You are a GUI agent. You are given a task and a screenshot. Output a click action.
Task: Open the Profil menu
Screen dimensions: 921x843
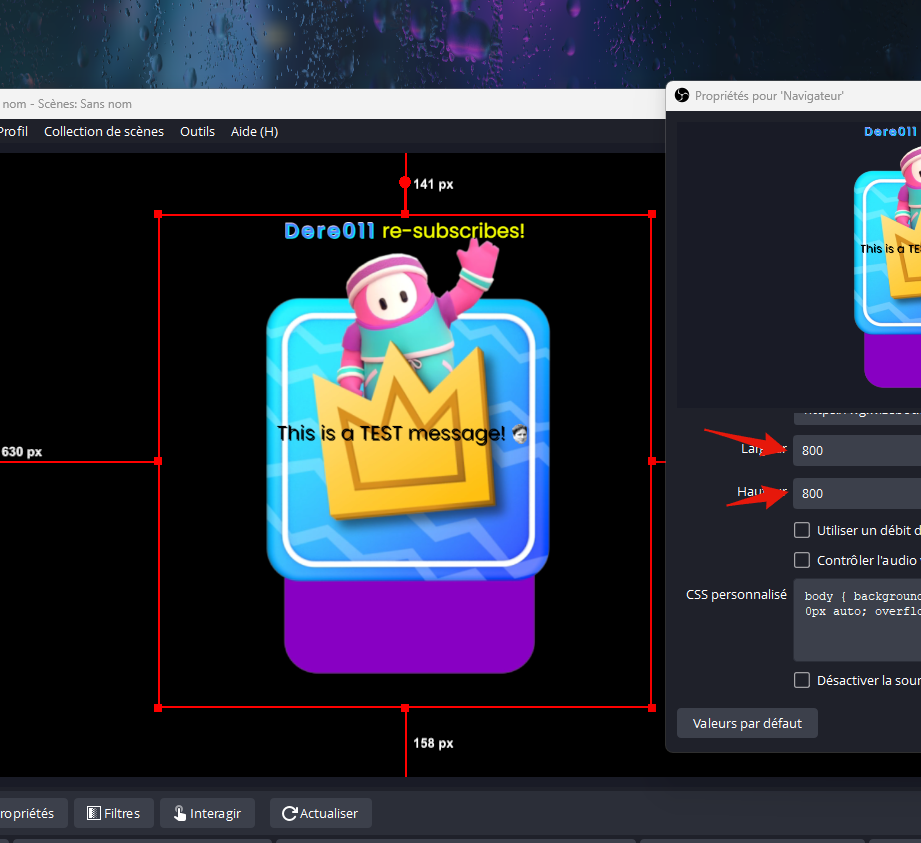[x=14, y=132]
